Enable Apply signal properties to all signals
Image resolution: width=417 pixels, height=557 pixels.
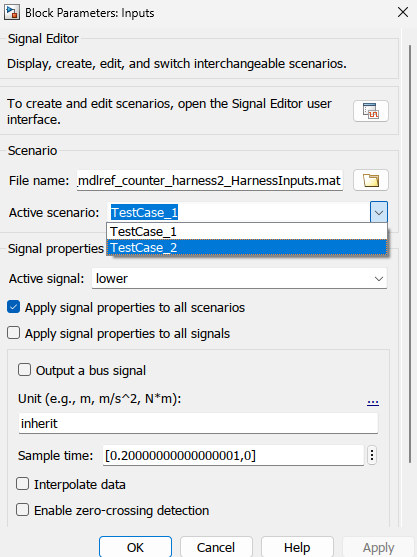(13, 333)
